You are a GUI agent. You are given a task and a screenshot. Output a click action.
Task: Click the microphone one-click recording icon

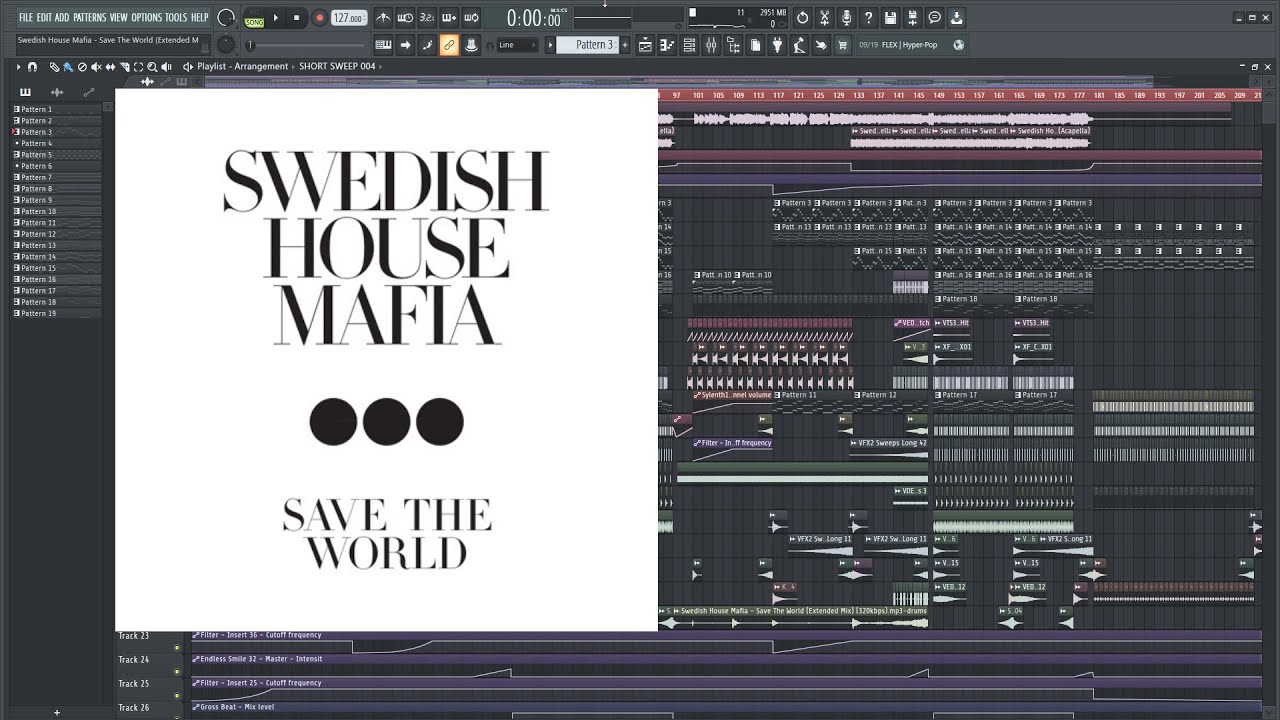pos(846,18)
